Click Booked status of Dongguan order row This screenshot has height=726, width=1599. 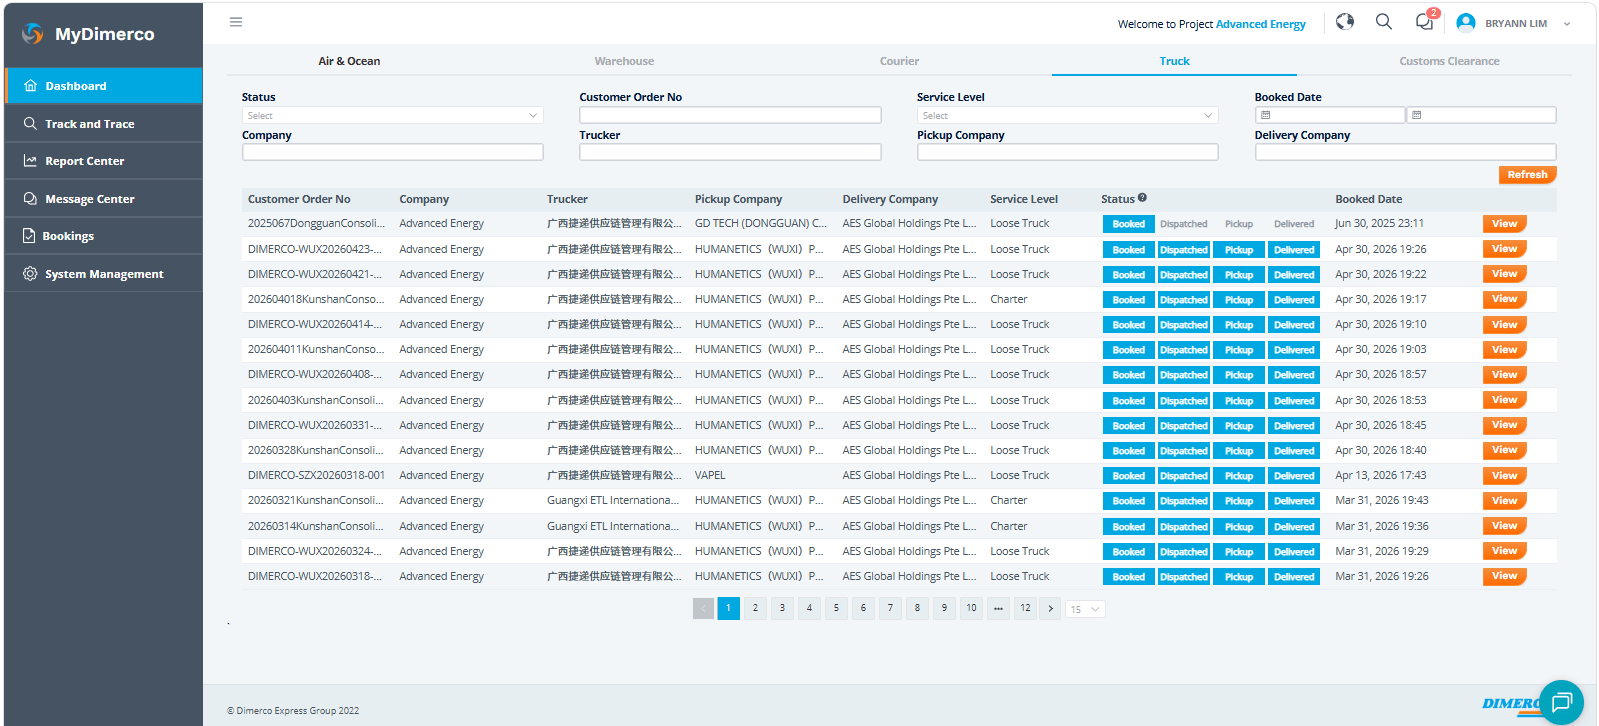1128,224
